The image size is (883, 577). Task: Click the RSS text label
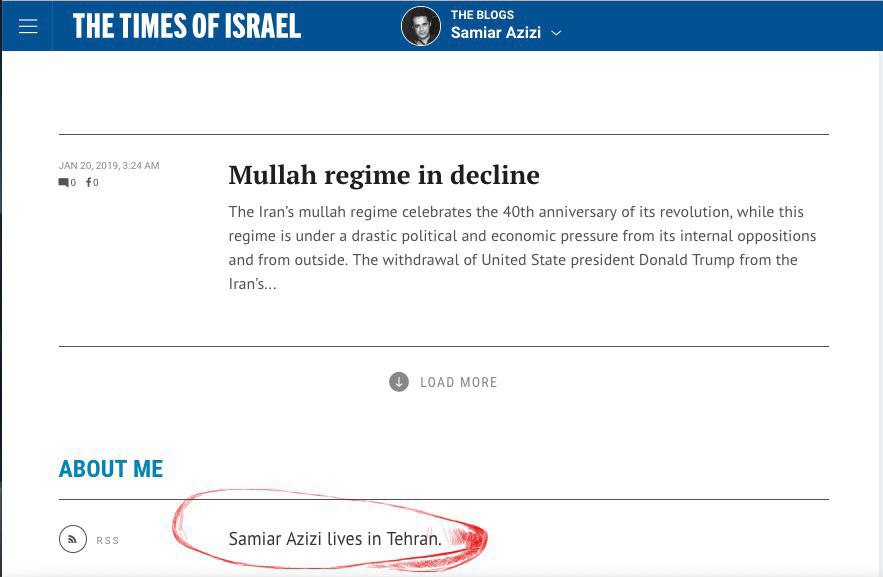(x=108, y=541)
